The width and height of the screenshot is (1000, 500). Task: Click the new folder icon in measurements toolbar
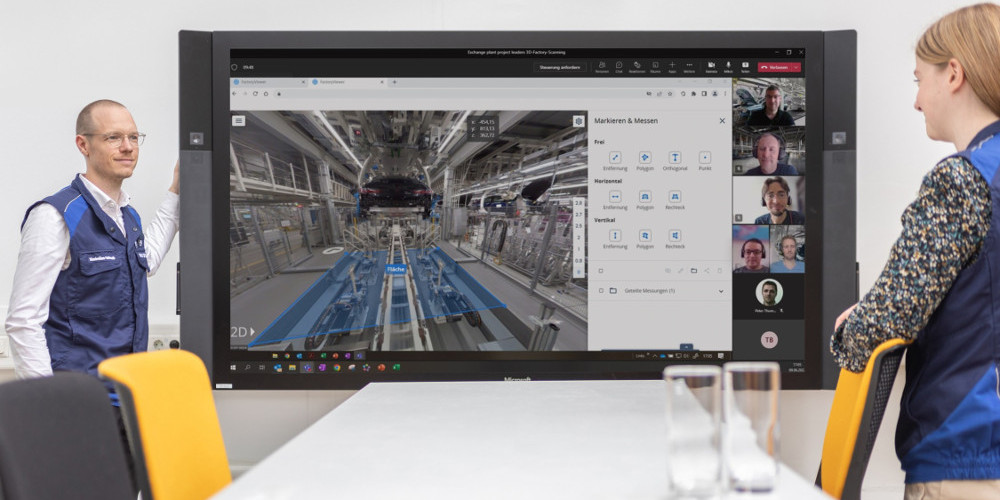click(x=694, y=270)
